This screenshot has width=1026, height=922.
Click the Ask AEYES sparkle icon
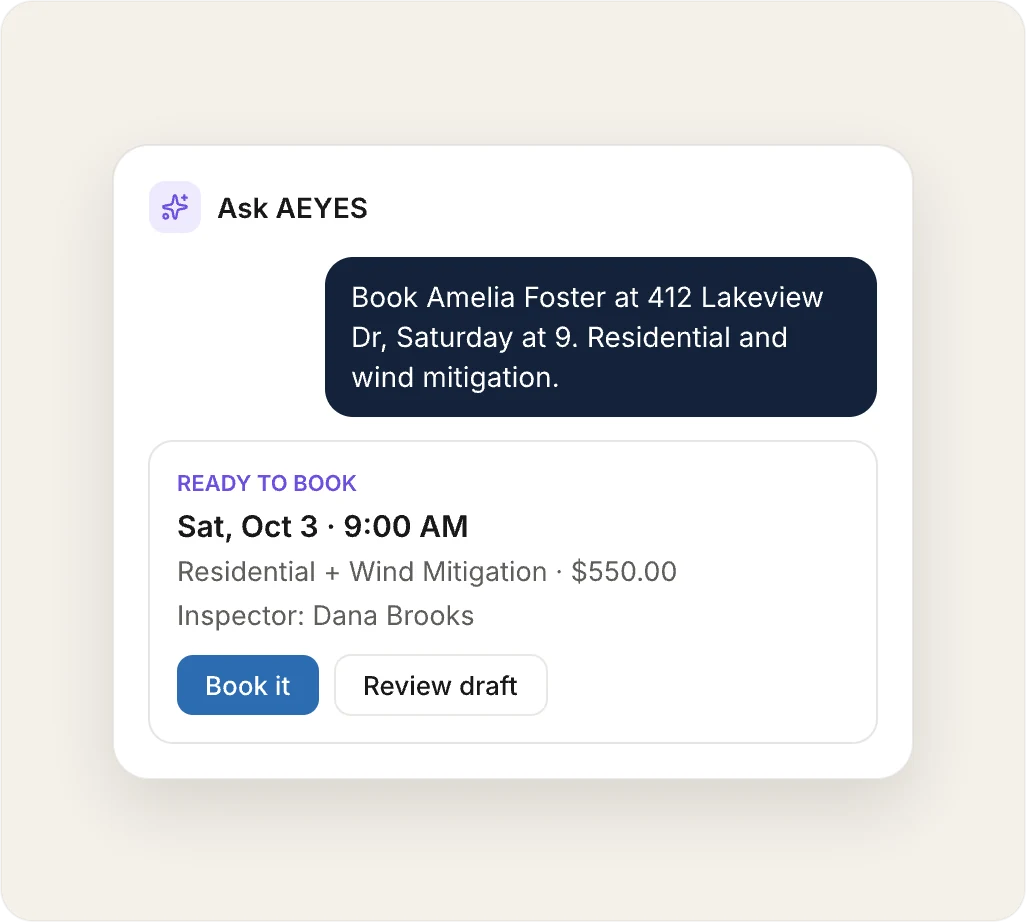point(175,207)
